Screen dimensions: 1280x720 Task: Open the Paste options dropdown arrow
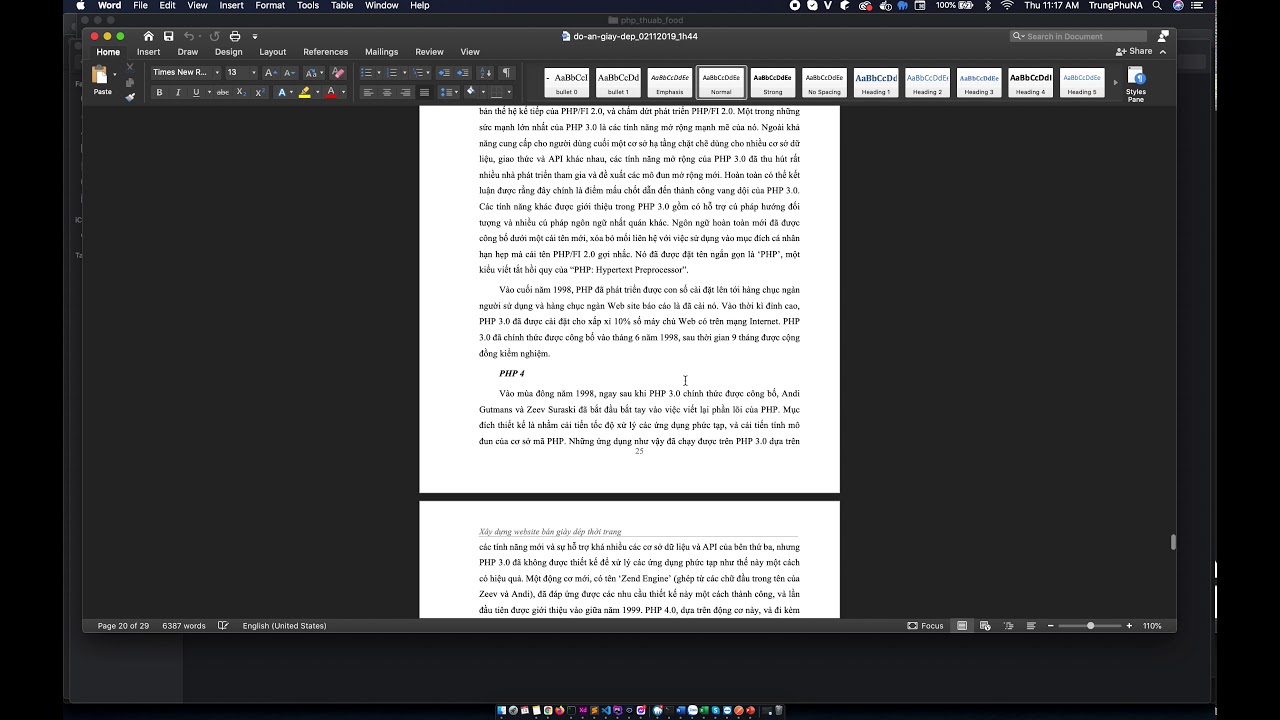[115, 75]
